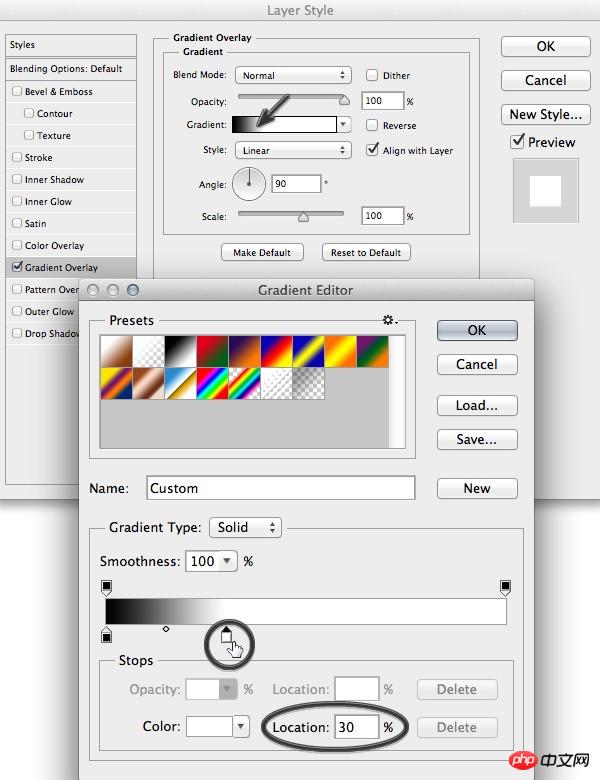
Task: Select the Foreground to Transparent preset swatch
Action: click(148, 352)
